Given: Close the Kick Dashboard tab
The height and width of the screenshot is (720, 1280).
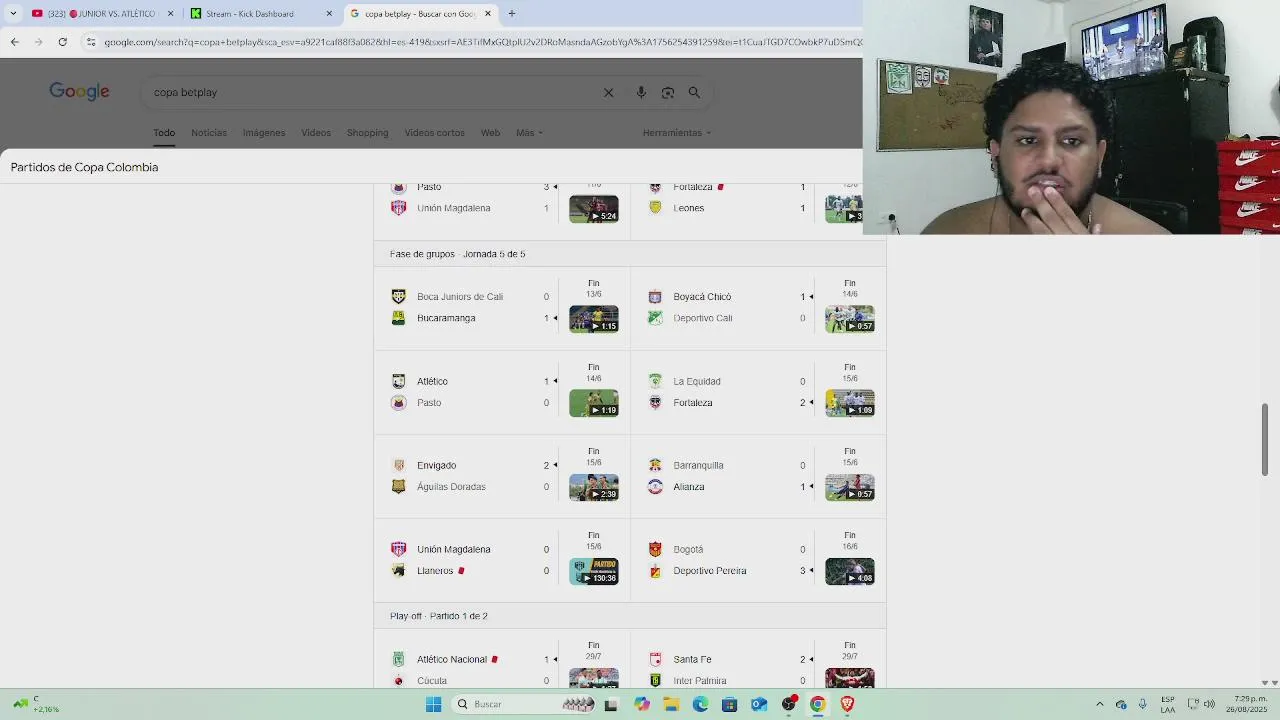Looking at the screenshot, I should click(329, 14).
